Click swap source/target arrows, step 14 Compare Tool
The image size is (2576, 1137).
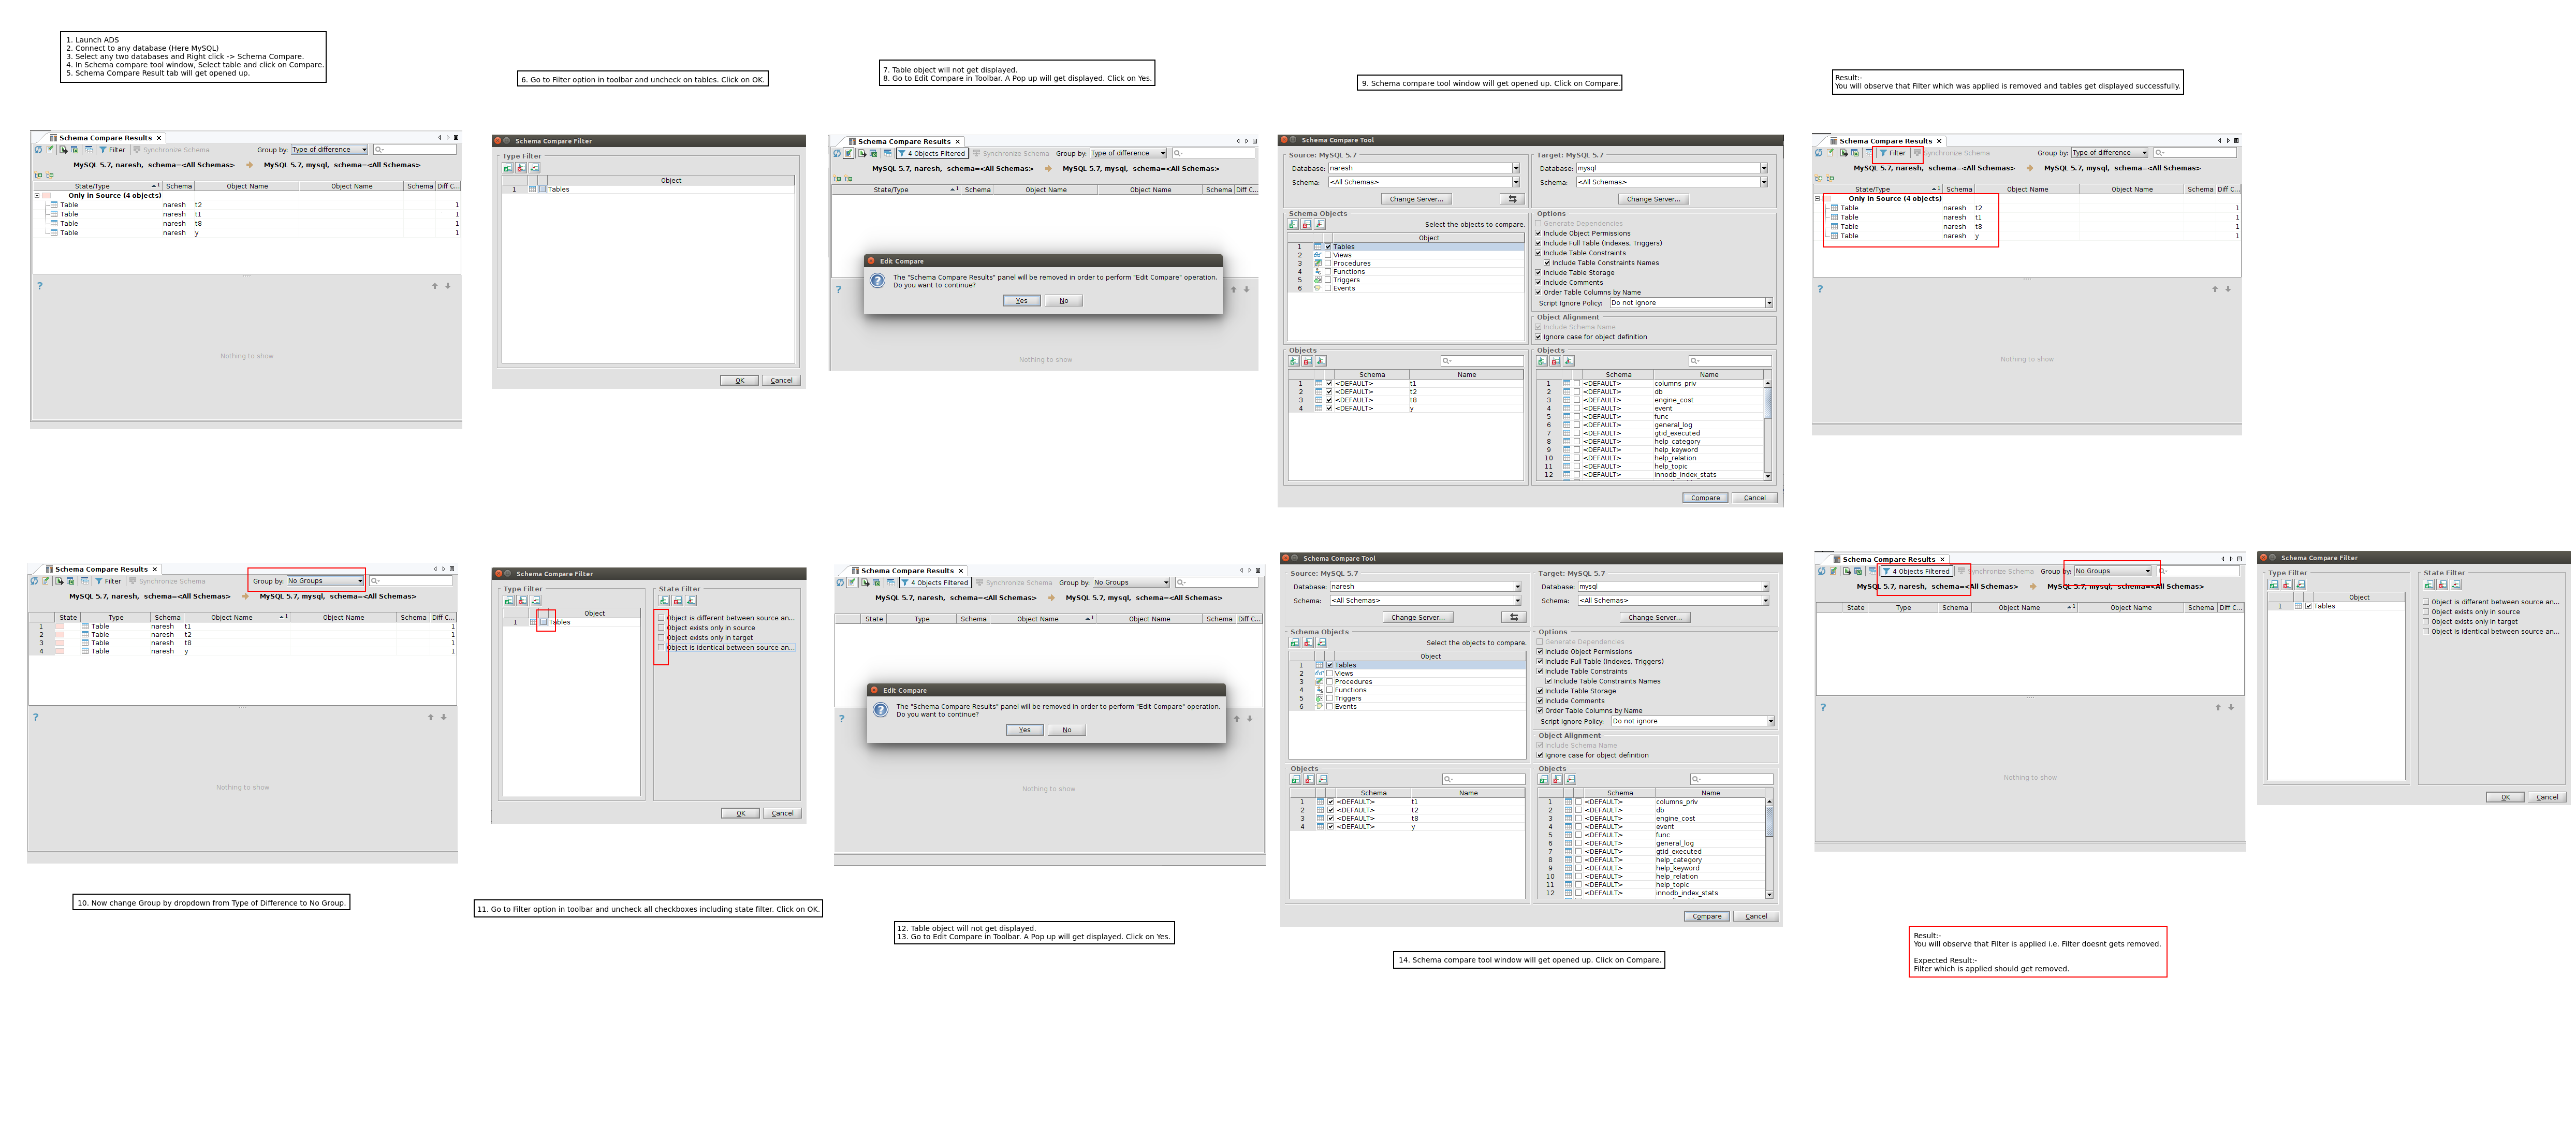tap(1514, 617)
